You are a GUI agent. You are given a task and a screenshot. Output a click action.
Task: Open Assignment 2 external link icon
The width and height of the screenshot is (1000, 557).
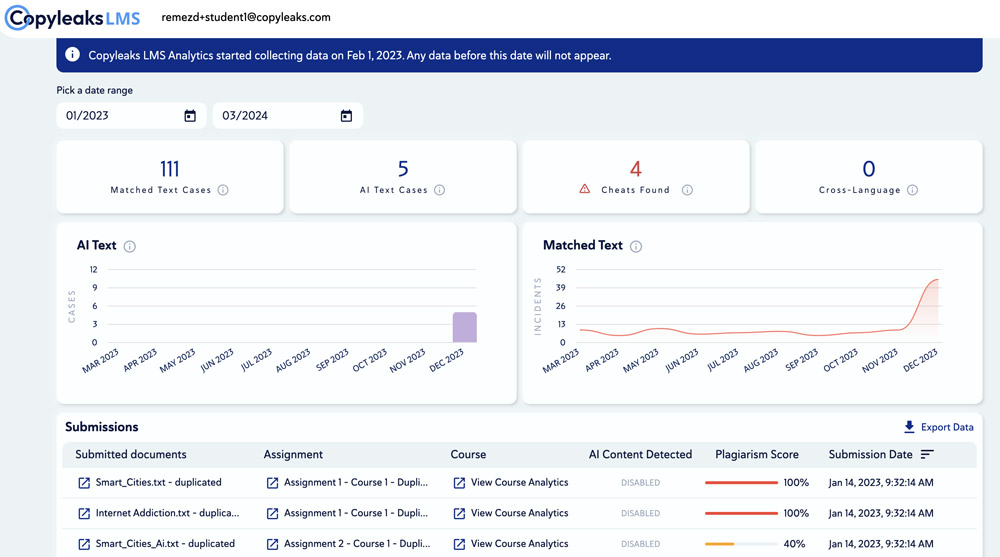click(x=272, y=544)
